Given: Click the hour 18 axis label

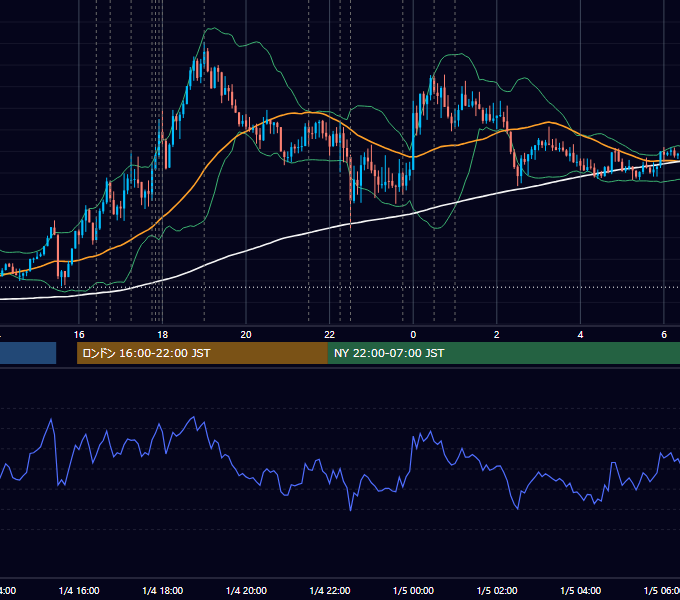Looking at the screenshot, I should (163, 335).
